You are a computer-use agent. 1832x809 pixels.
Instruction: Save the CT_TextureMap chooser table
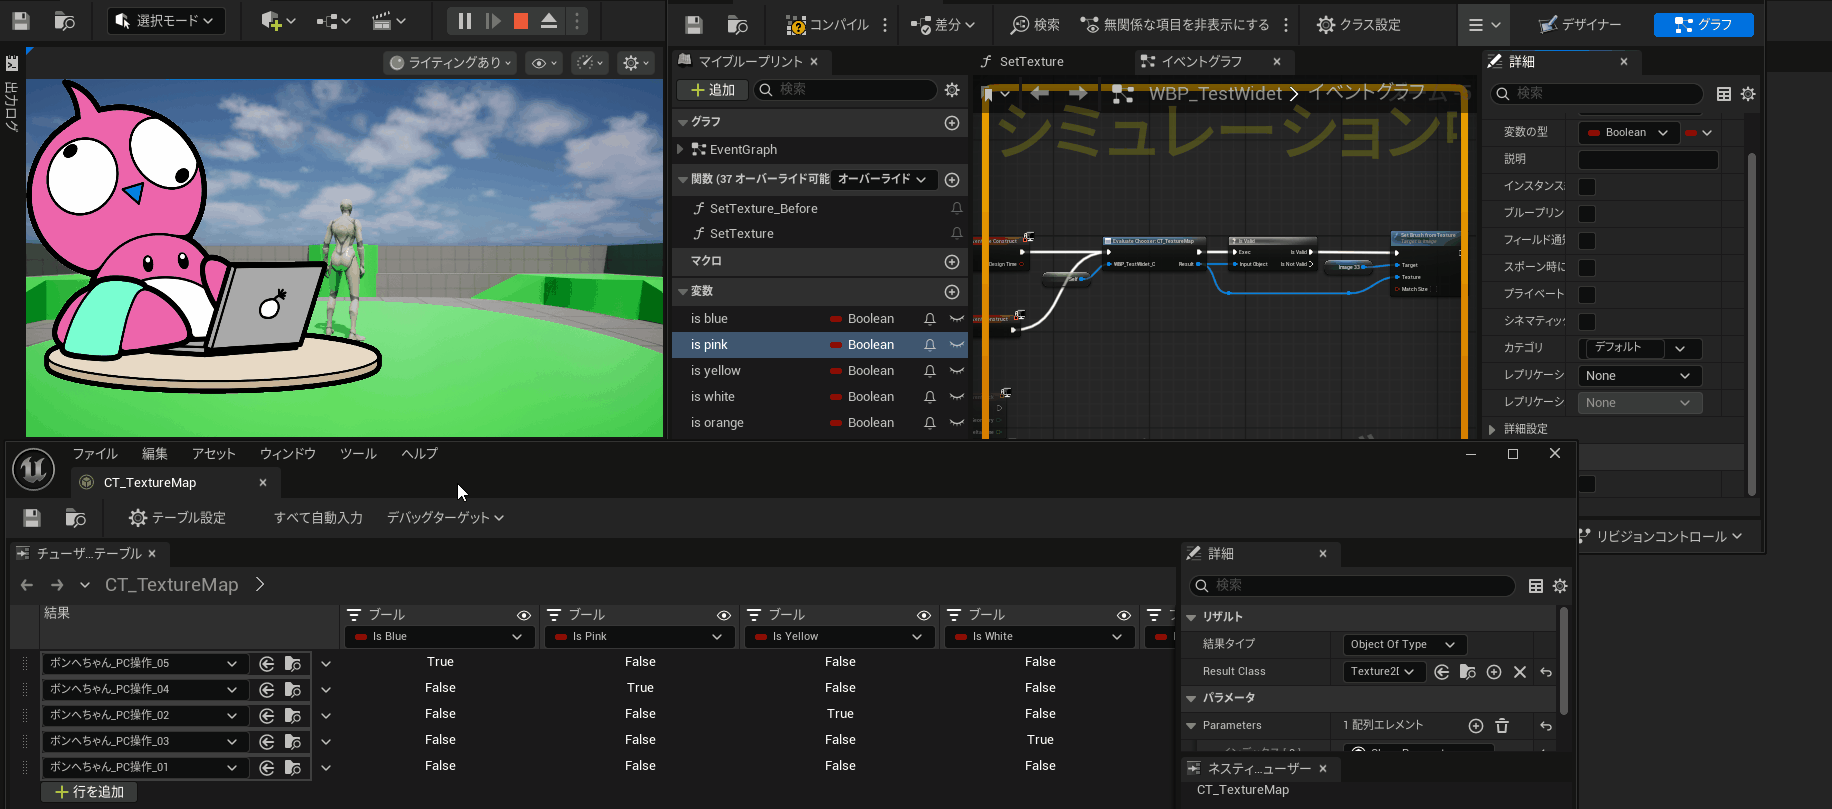pyautogui.click(x=32, y=518)
